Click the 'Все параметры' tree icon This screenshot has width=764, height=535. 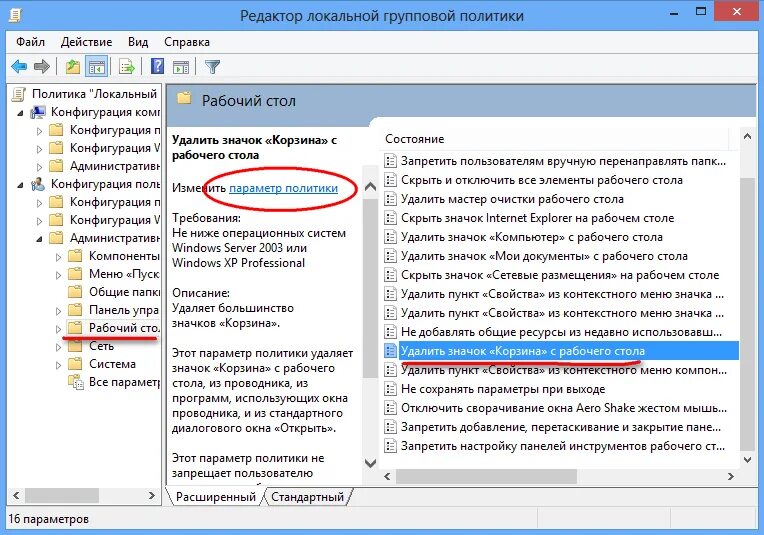[76, 382]
